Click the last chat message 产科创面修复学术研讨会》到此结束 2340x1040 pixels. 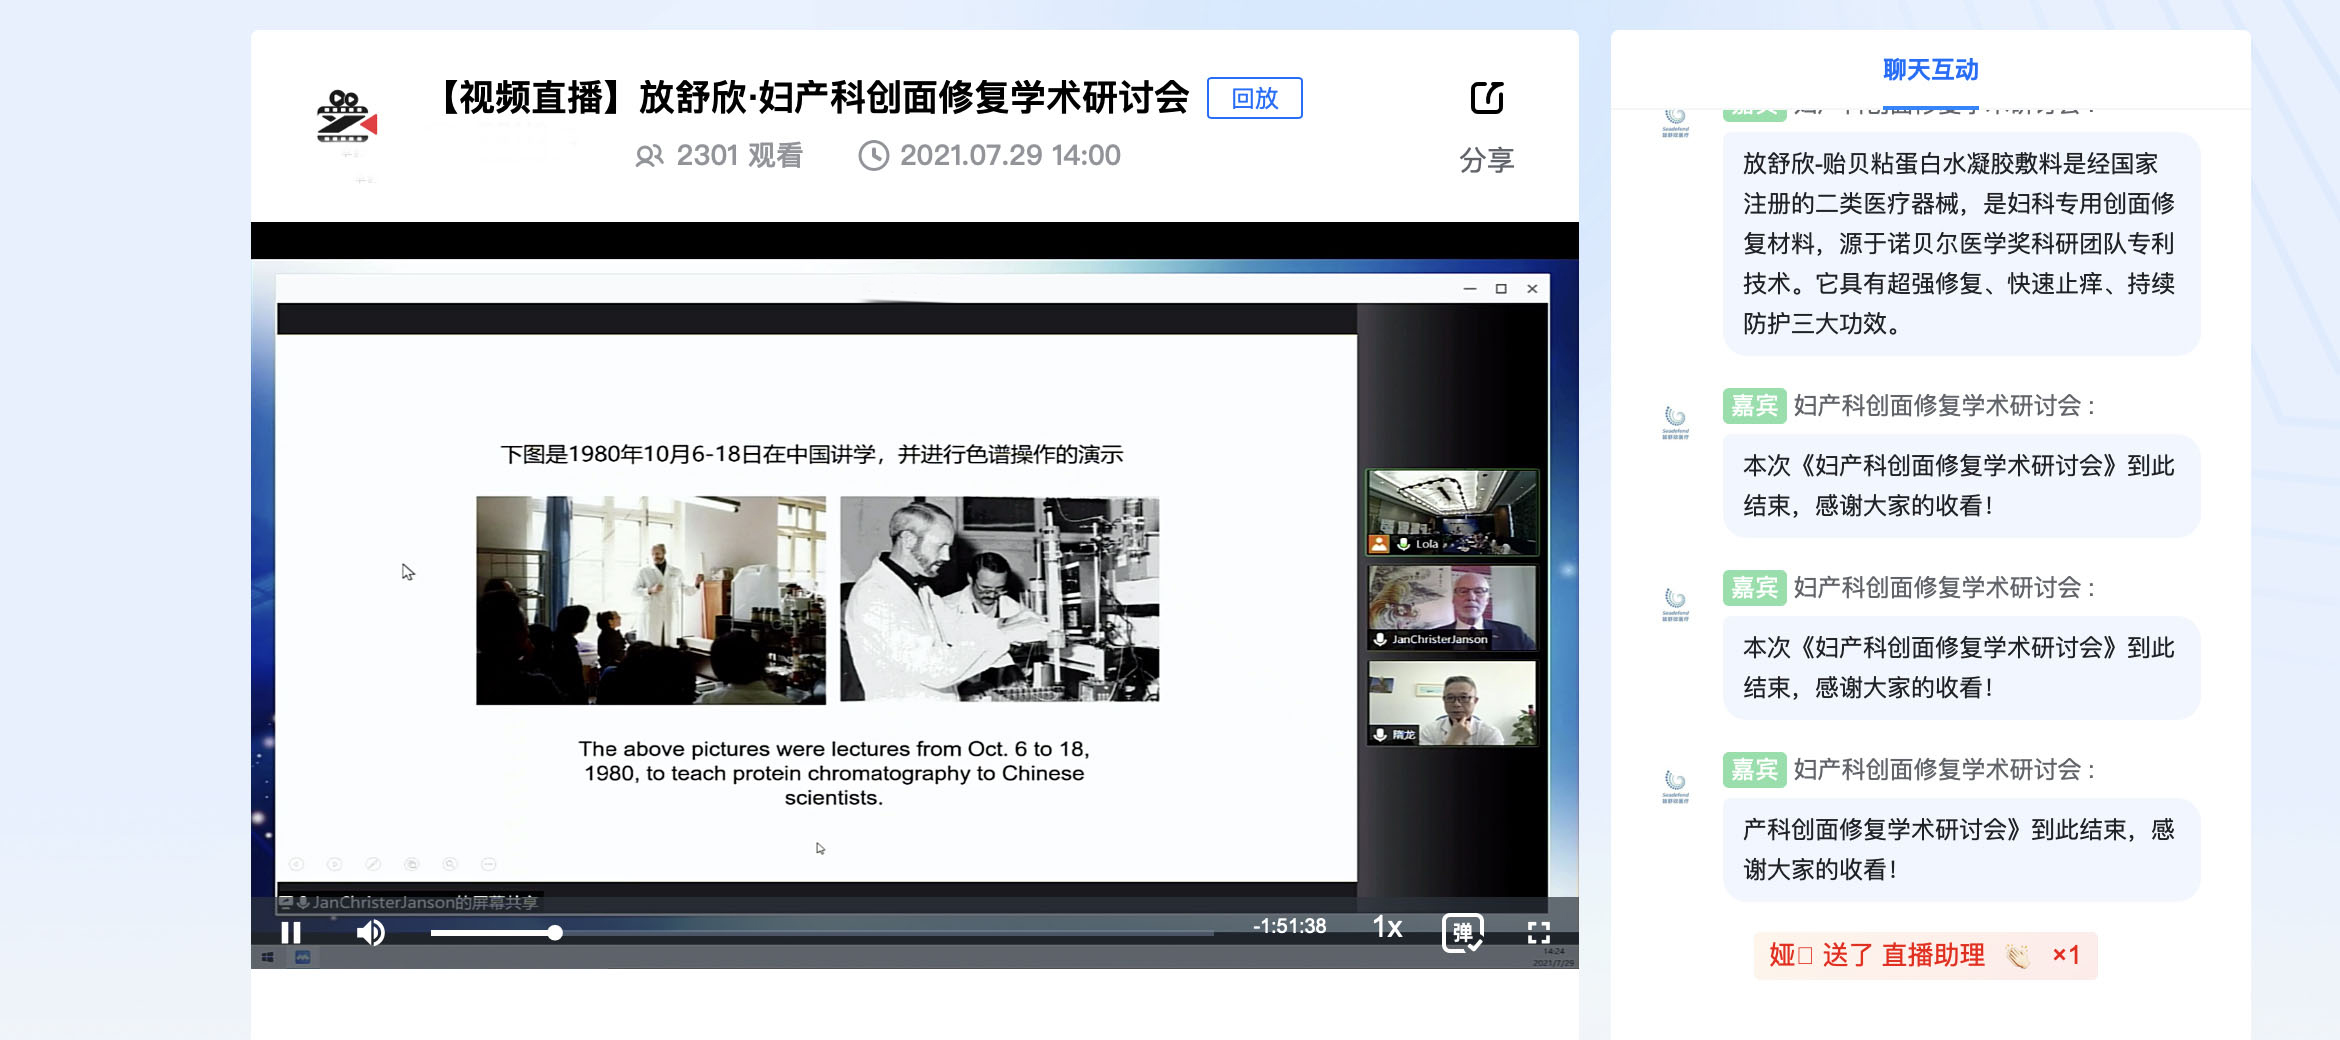click(1960, 850)
